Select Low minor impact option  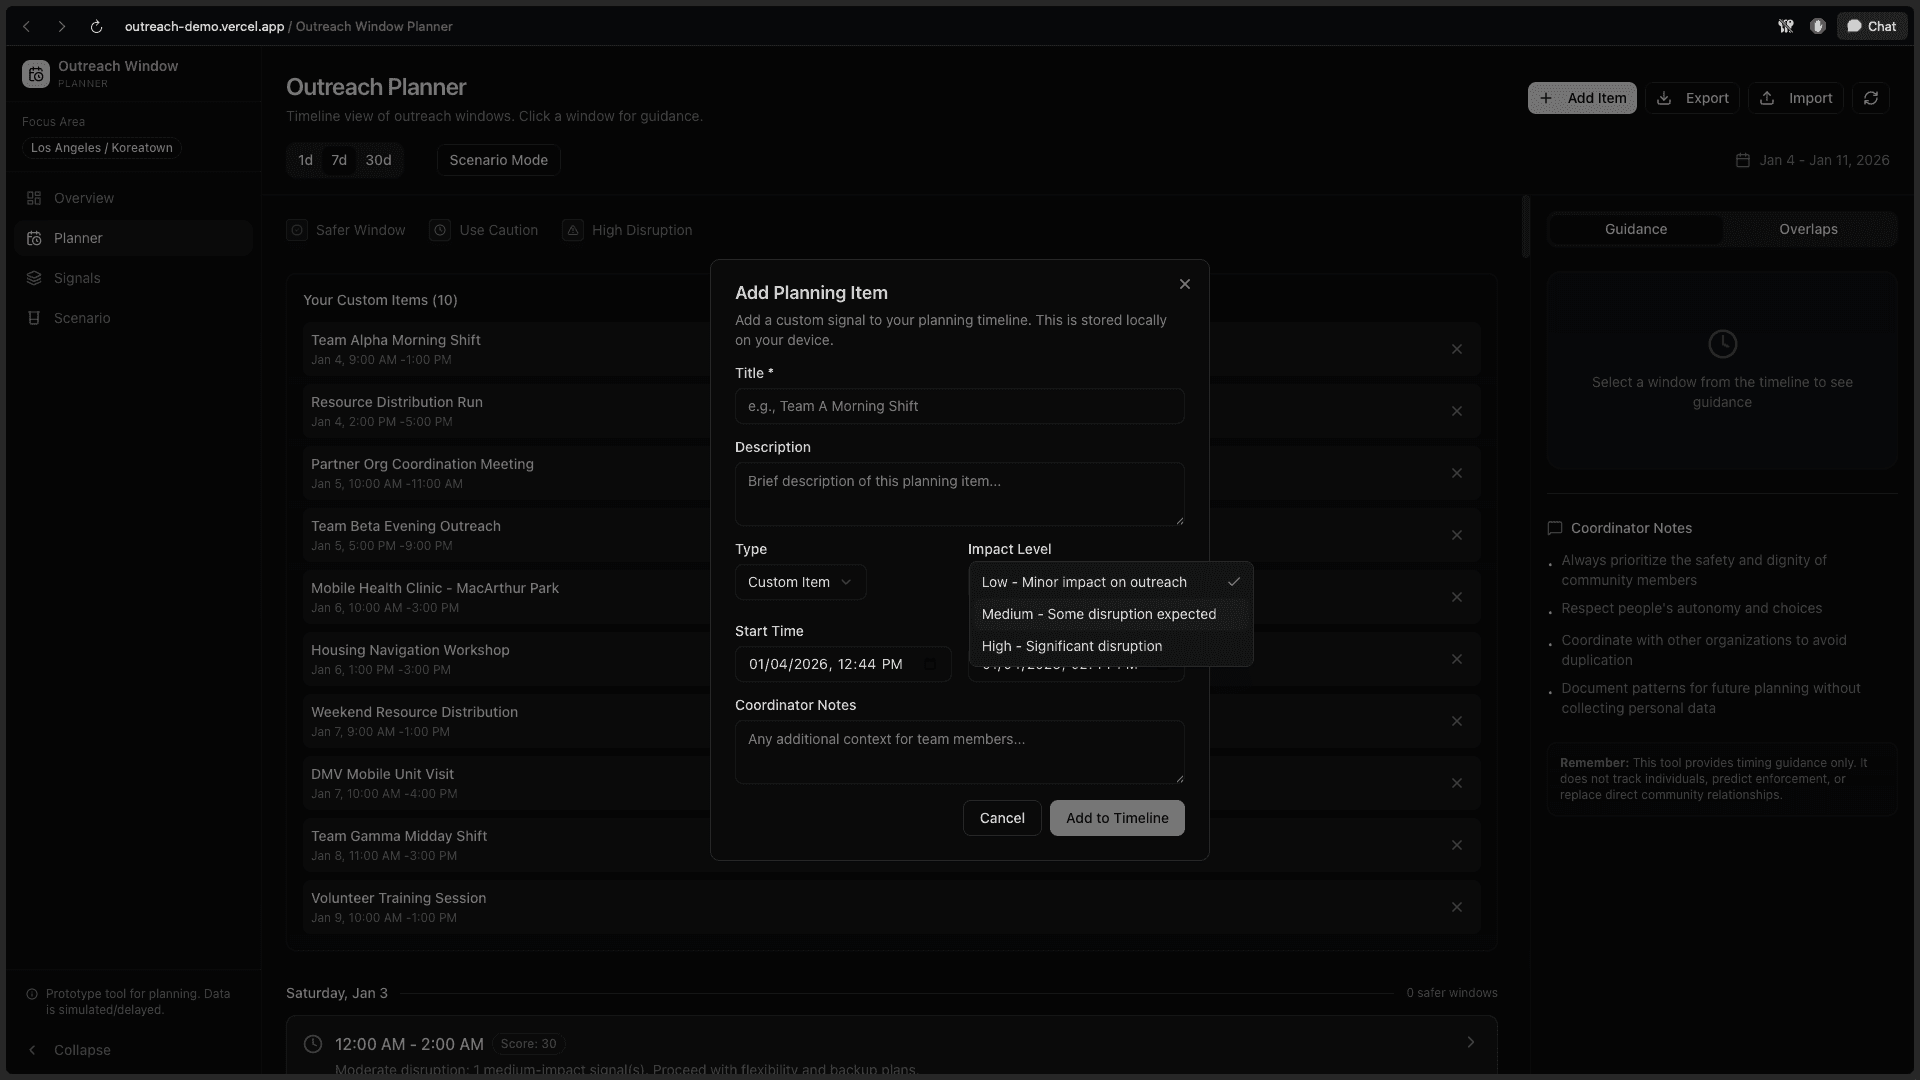coord(1084,582)
